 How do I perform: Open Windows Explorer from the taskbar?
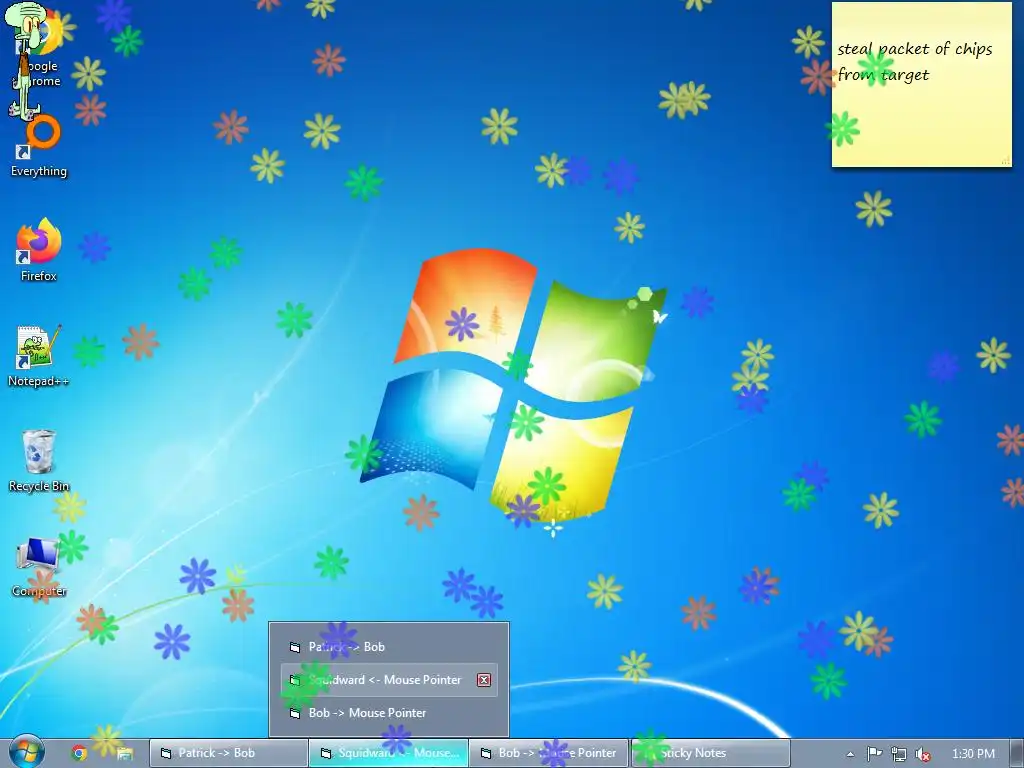[125, 753]
